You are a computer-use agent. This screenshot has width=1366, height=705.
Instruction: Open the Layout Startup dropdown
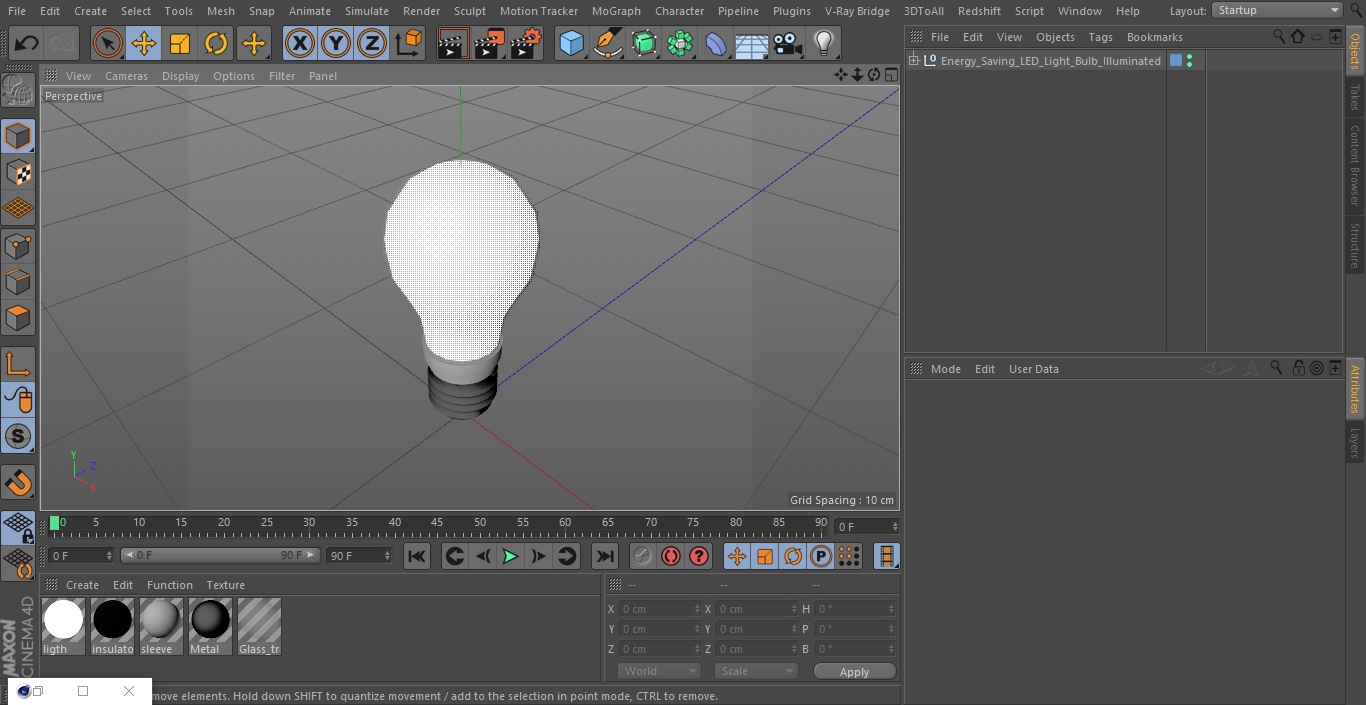coord(1278,10)
